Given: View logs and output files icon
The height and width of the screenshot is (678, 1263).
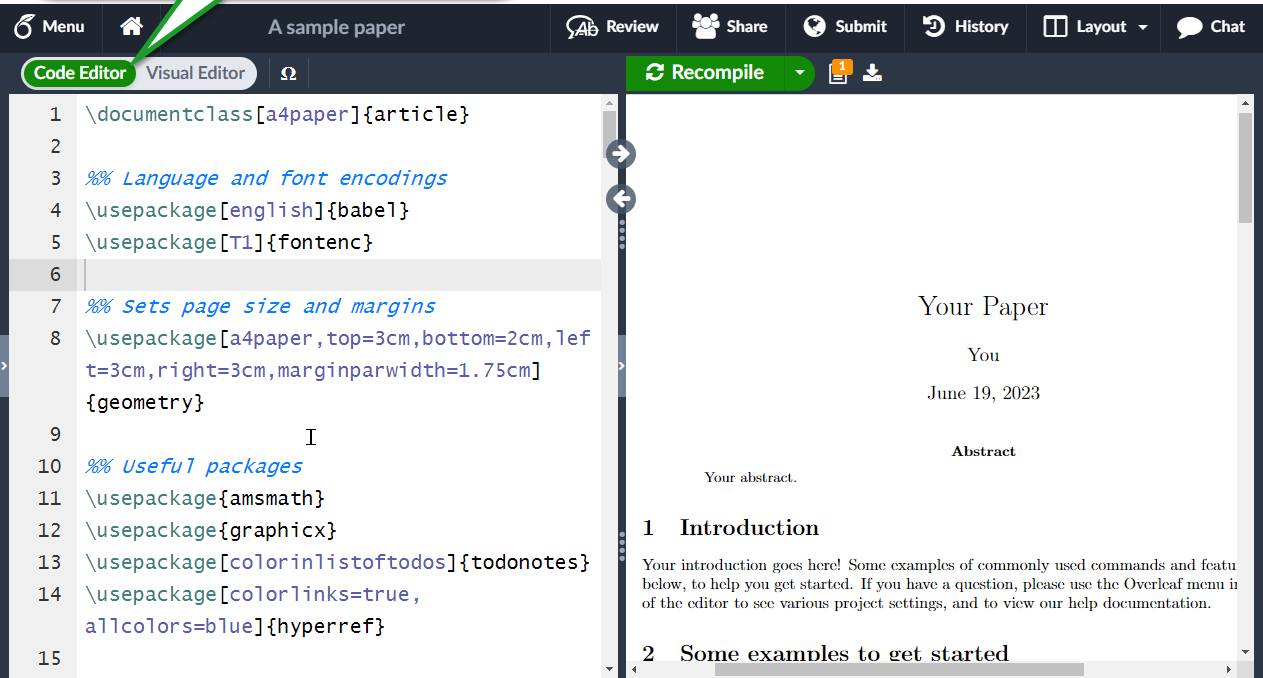Looking at the screenshot, I should coord(838,73).
